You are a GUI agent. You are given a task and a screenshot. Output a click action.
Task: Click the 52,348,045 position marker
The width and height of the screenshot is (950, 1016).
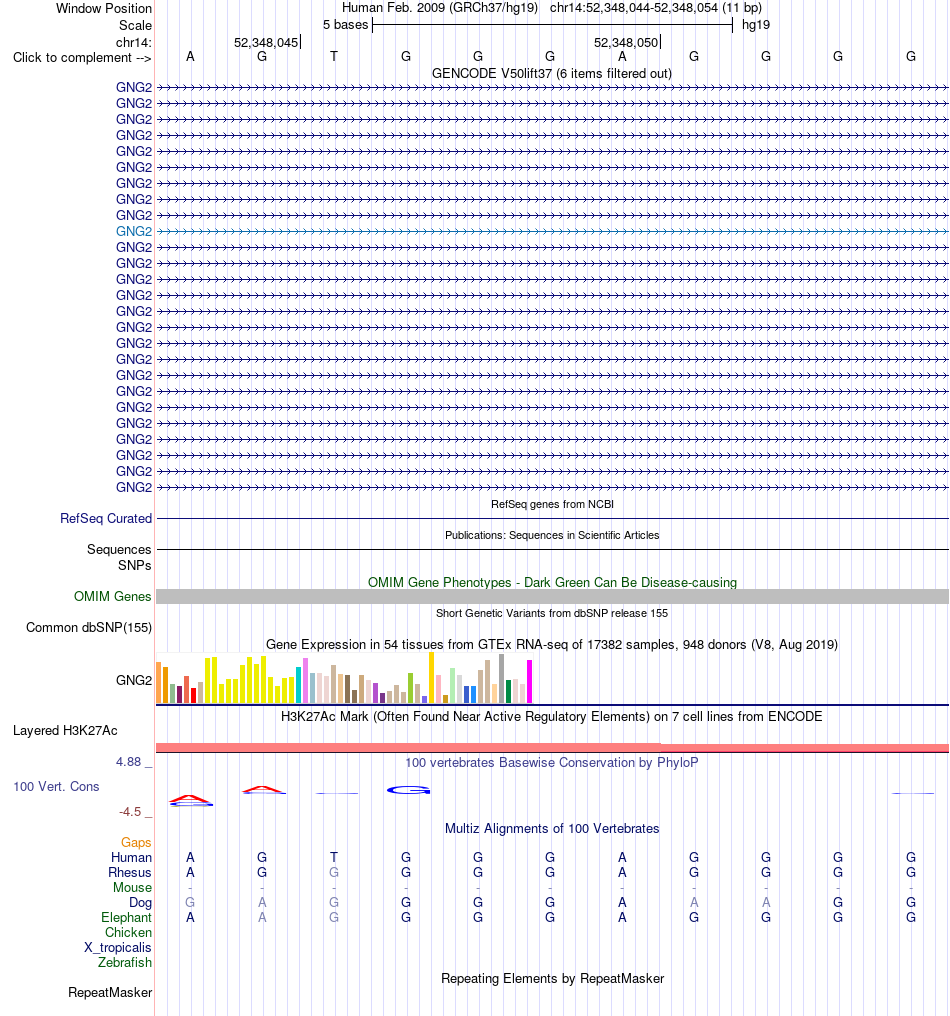[x=266, y=42]
